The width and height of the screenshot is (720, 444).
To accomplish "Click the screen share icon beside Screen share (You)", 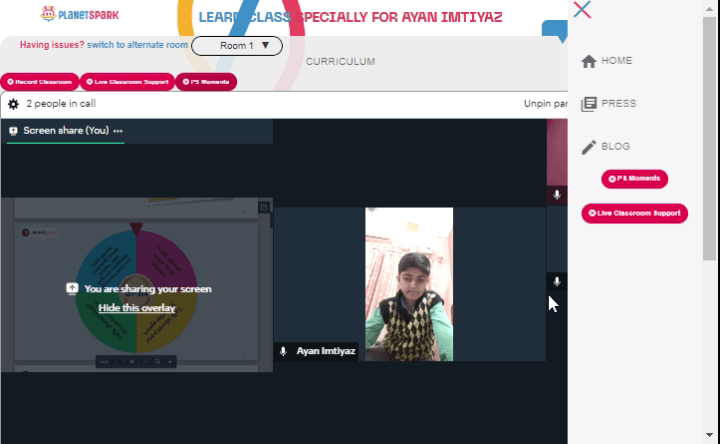I will (13, 131).
